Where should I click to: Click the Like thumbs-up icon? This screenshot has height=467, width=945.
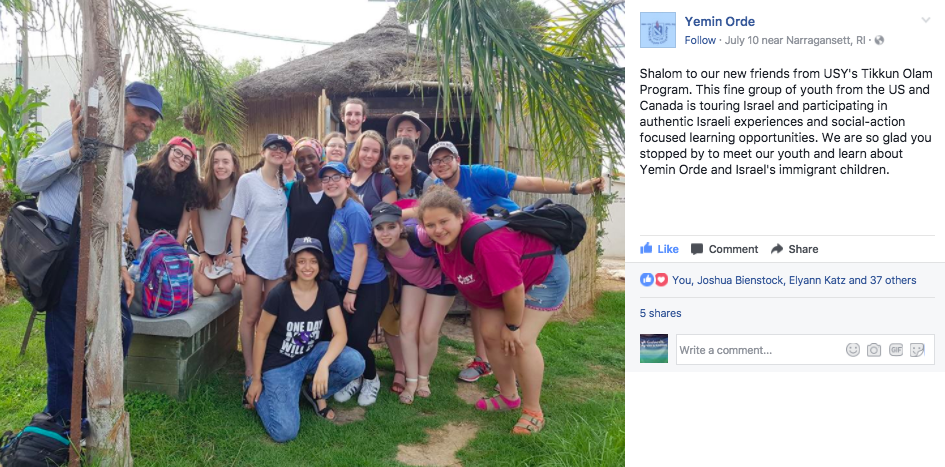point(646,248)
